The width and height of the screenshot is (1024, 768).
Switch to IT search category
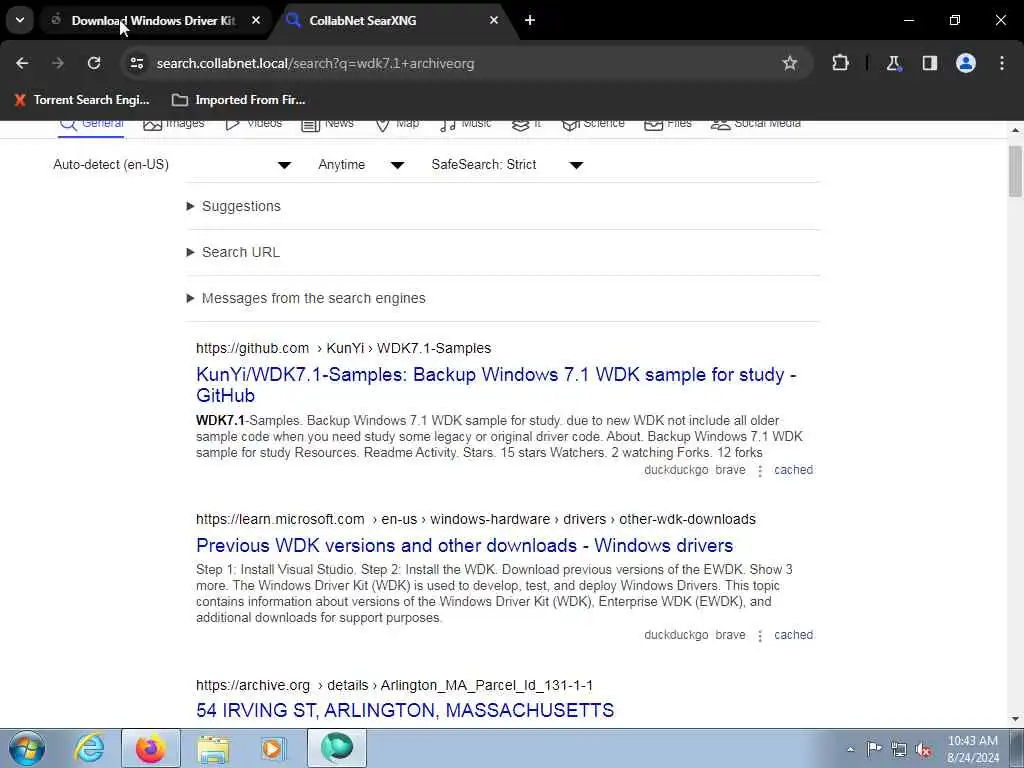click(x=526, y=124)
